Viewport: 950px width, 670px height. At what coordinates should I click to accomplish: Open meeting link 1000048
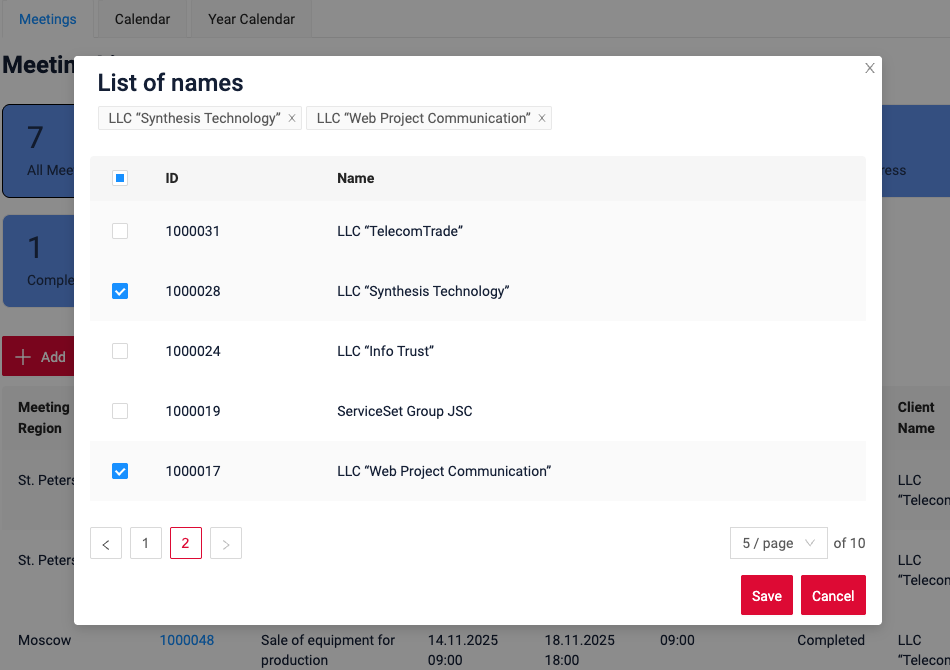point(187,640)
